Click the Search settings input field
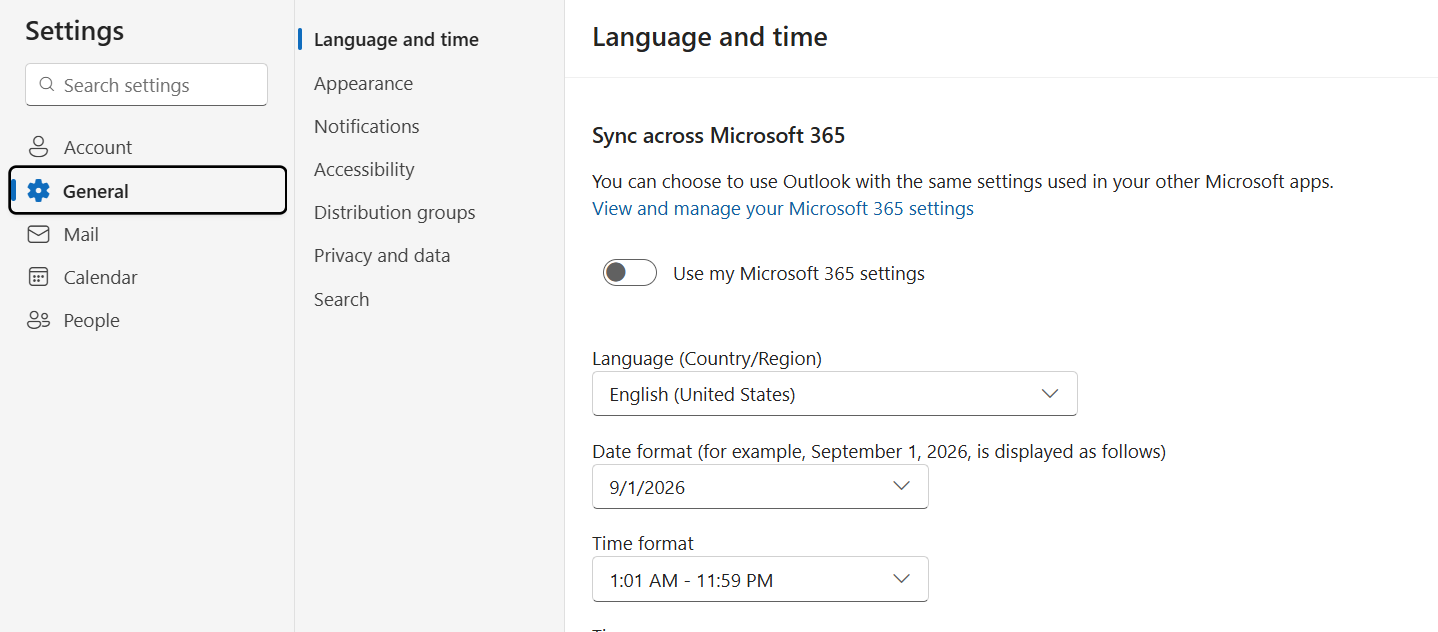The height and width of the screenshot is (632, 1438). click(146, 85)
